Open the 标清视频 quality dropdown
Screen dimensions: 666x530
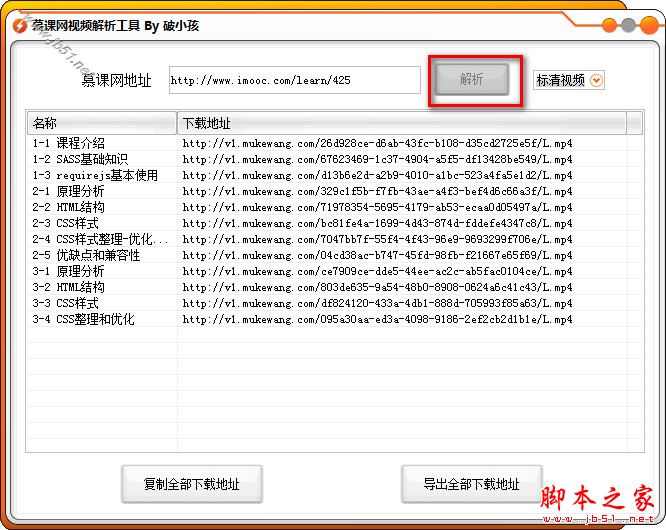(x=569, y=80)
